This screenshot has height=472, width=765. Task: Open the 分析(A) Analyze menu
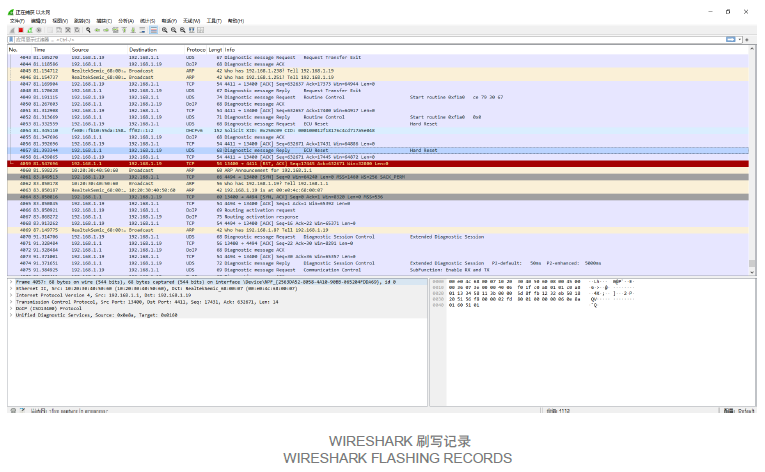126,21
